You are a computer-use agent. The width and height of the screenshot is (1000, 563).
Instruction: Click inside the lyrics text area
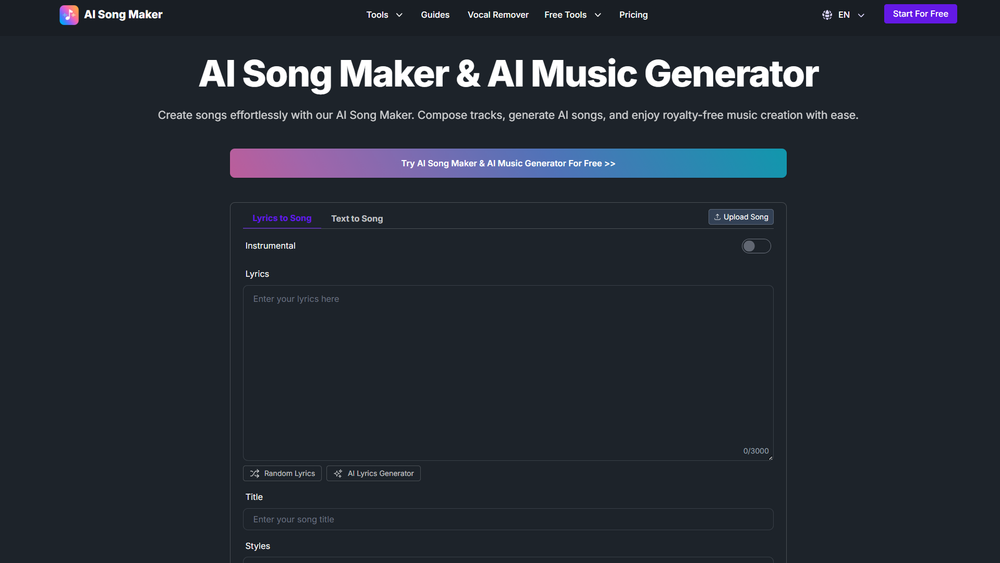508,373
